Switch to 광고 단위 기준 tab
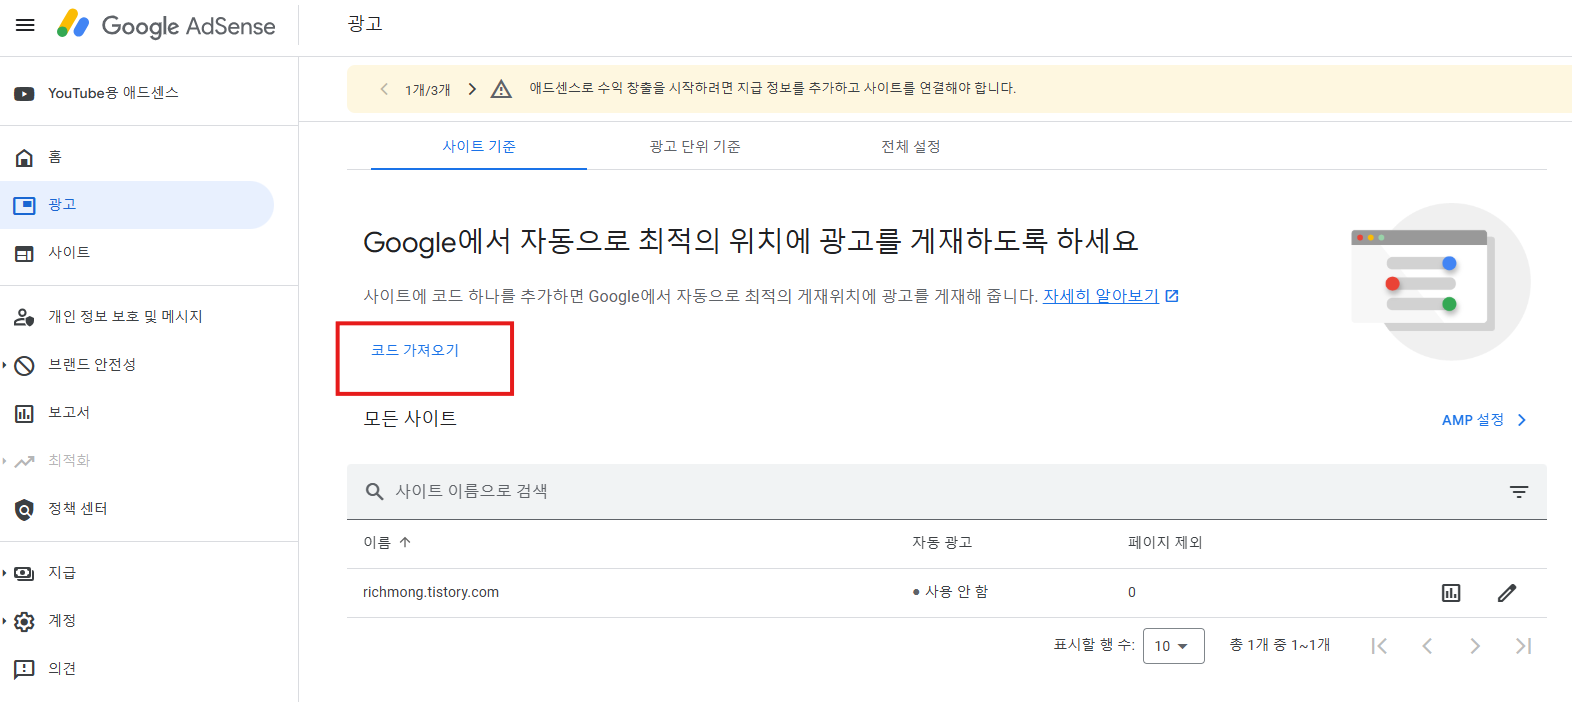 (x=695, y=147)
